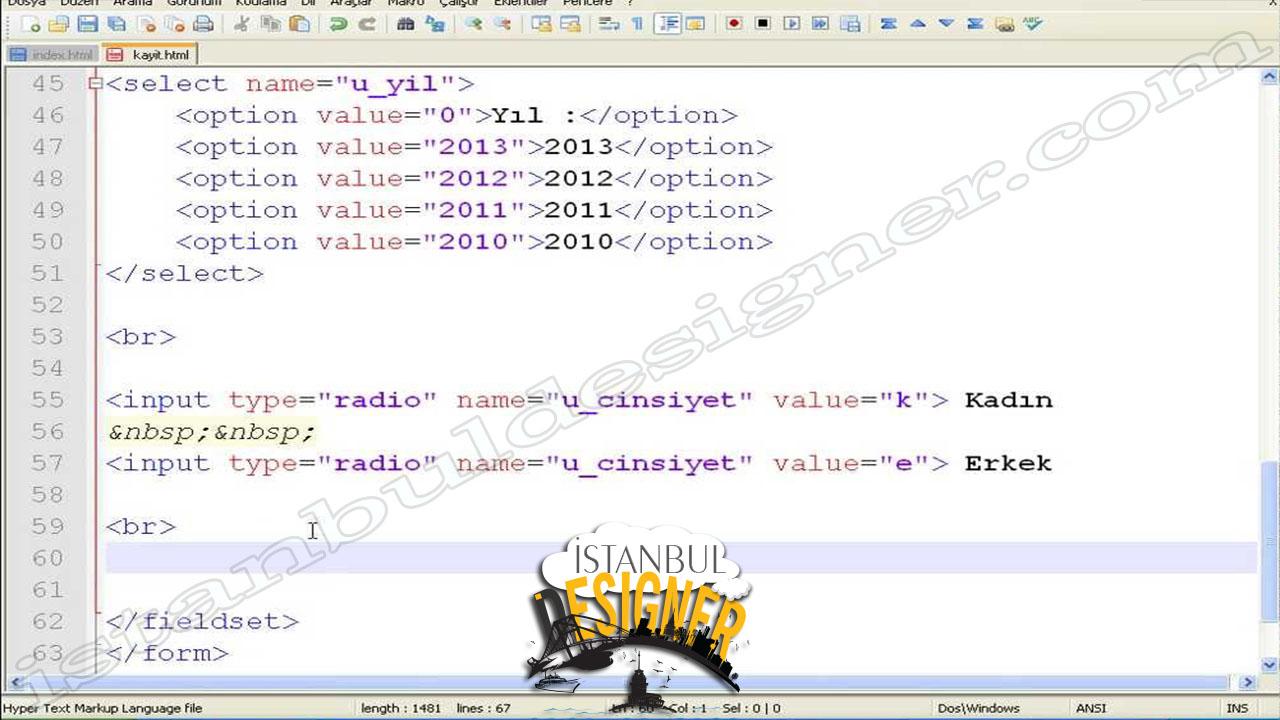Toggle the indent guide icon
This screenshot has width=1280, height=720.
coord(667,24)
